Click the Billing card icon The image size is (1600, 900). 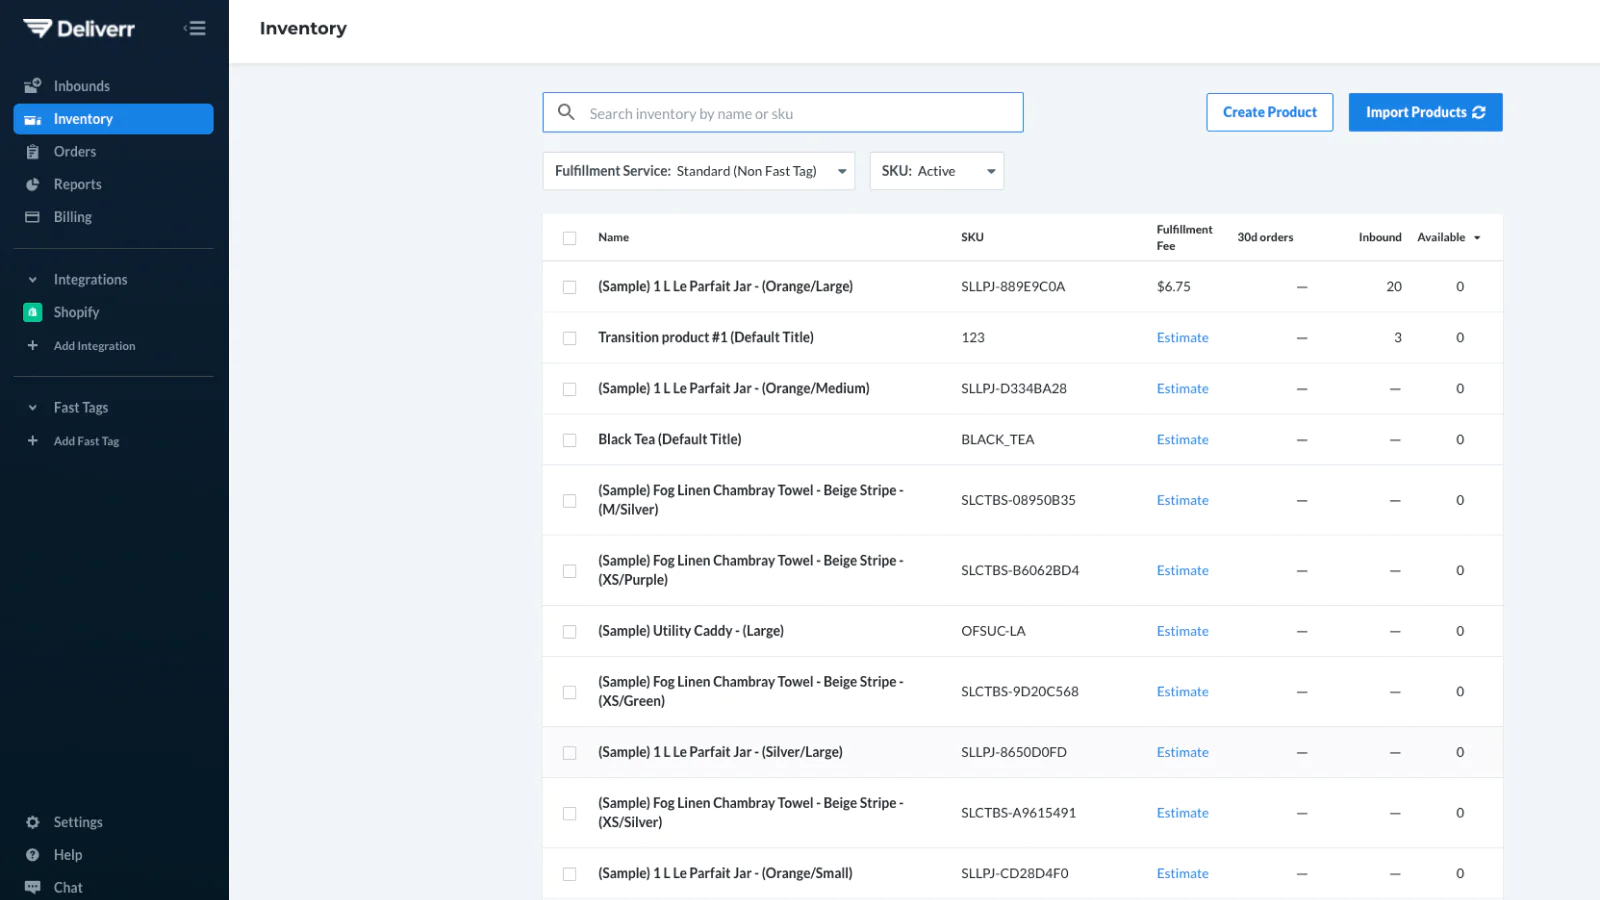tap(33, 217)
